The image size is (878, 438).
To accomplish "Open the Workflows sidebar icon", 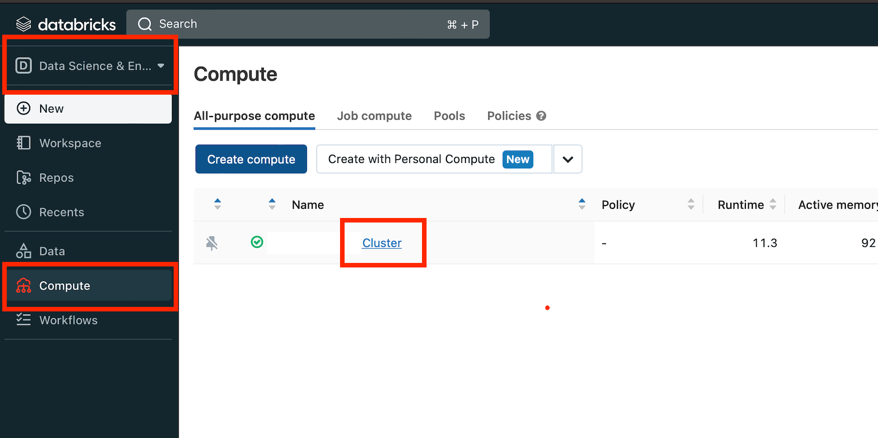I will [x=24, y=320].
